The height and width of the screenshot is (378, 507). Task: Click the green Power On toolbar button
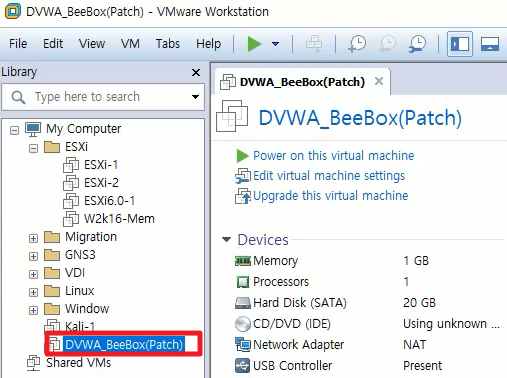254,44
